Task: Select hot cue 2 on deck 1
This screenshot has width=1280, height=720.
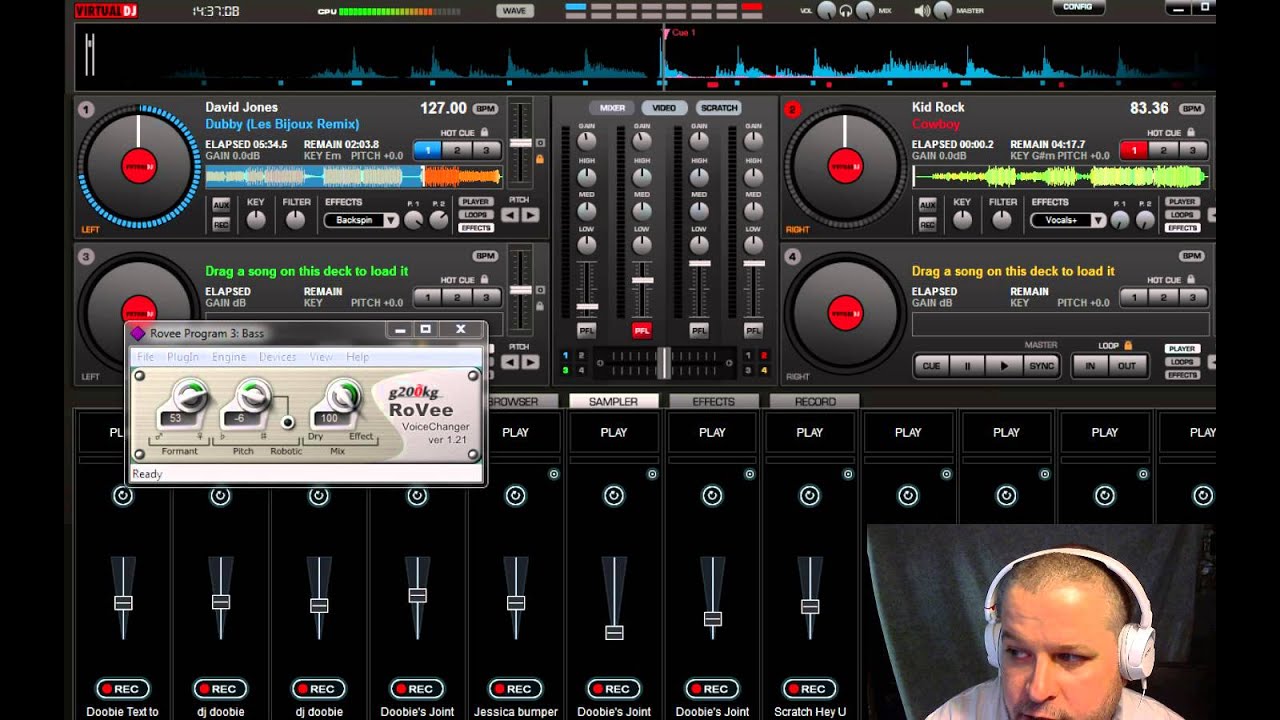Action: point(457,150)
